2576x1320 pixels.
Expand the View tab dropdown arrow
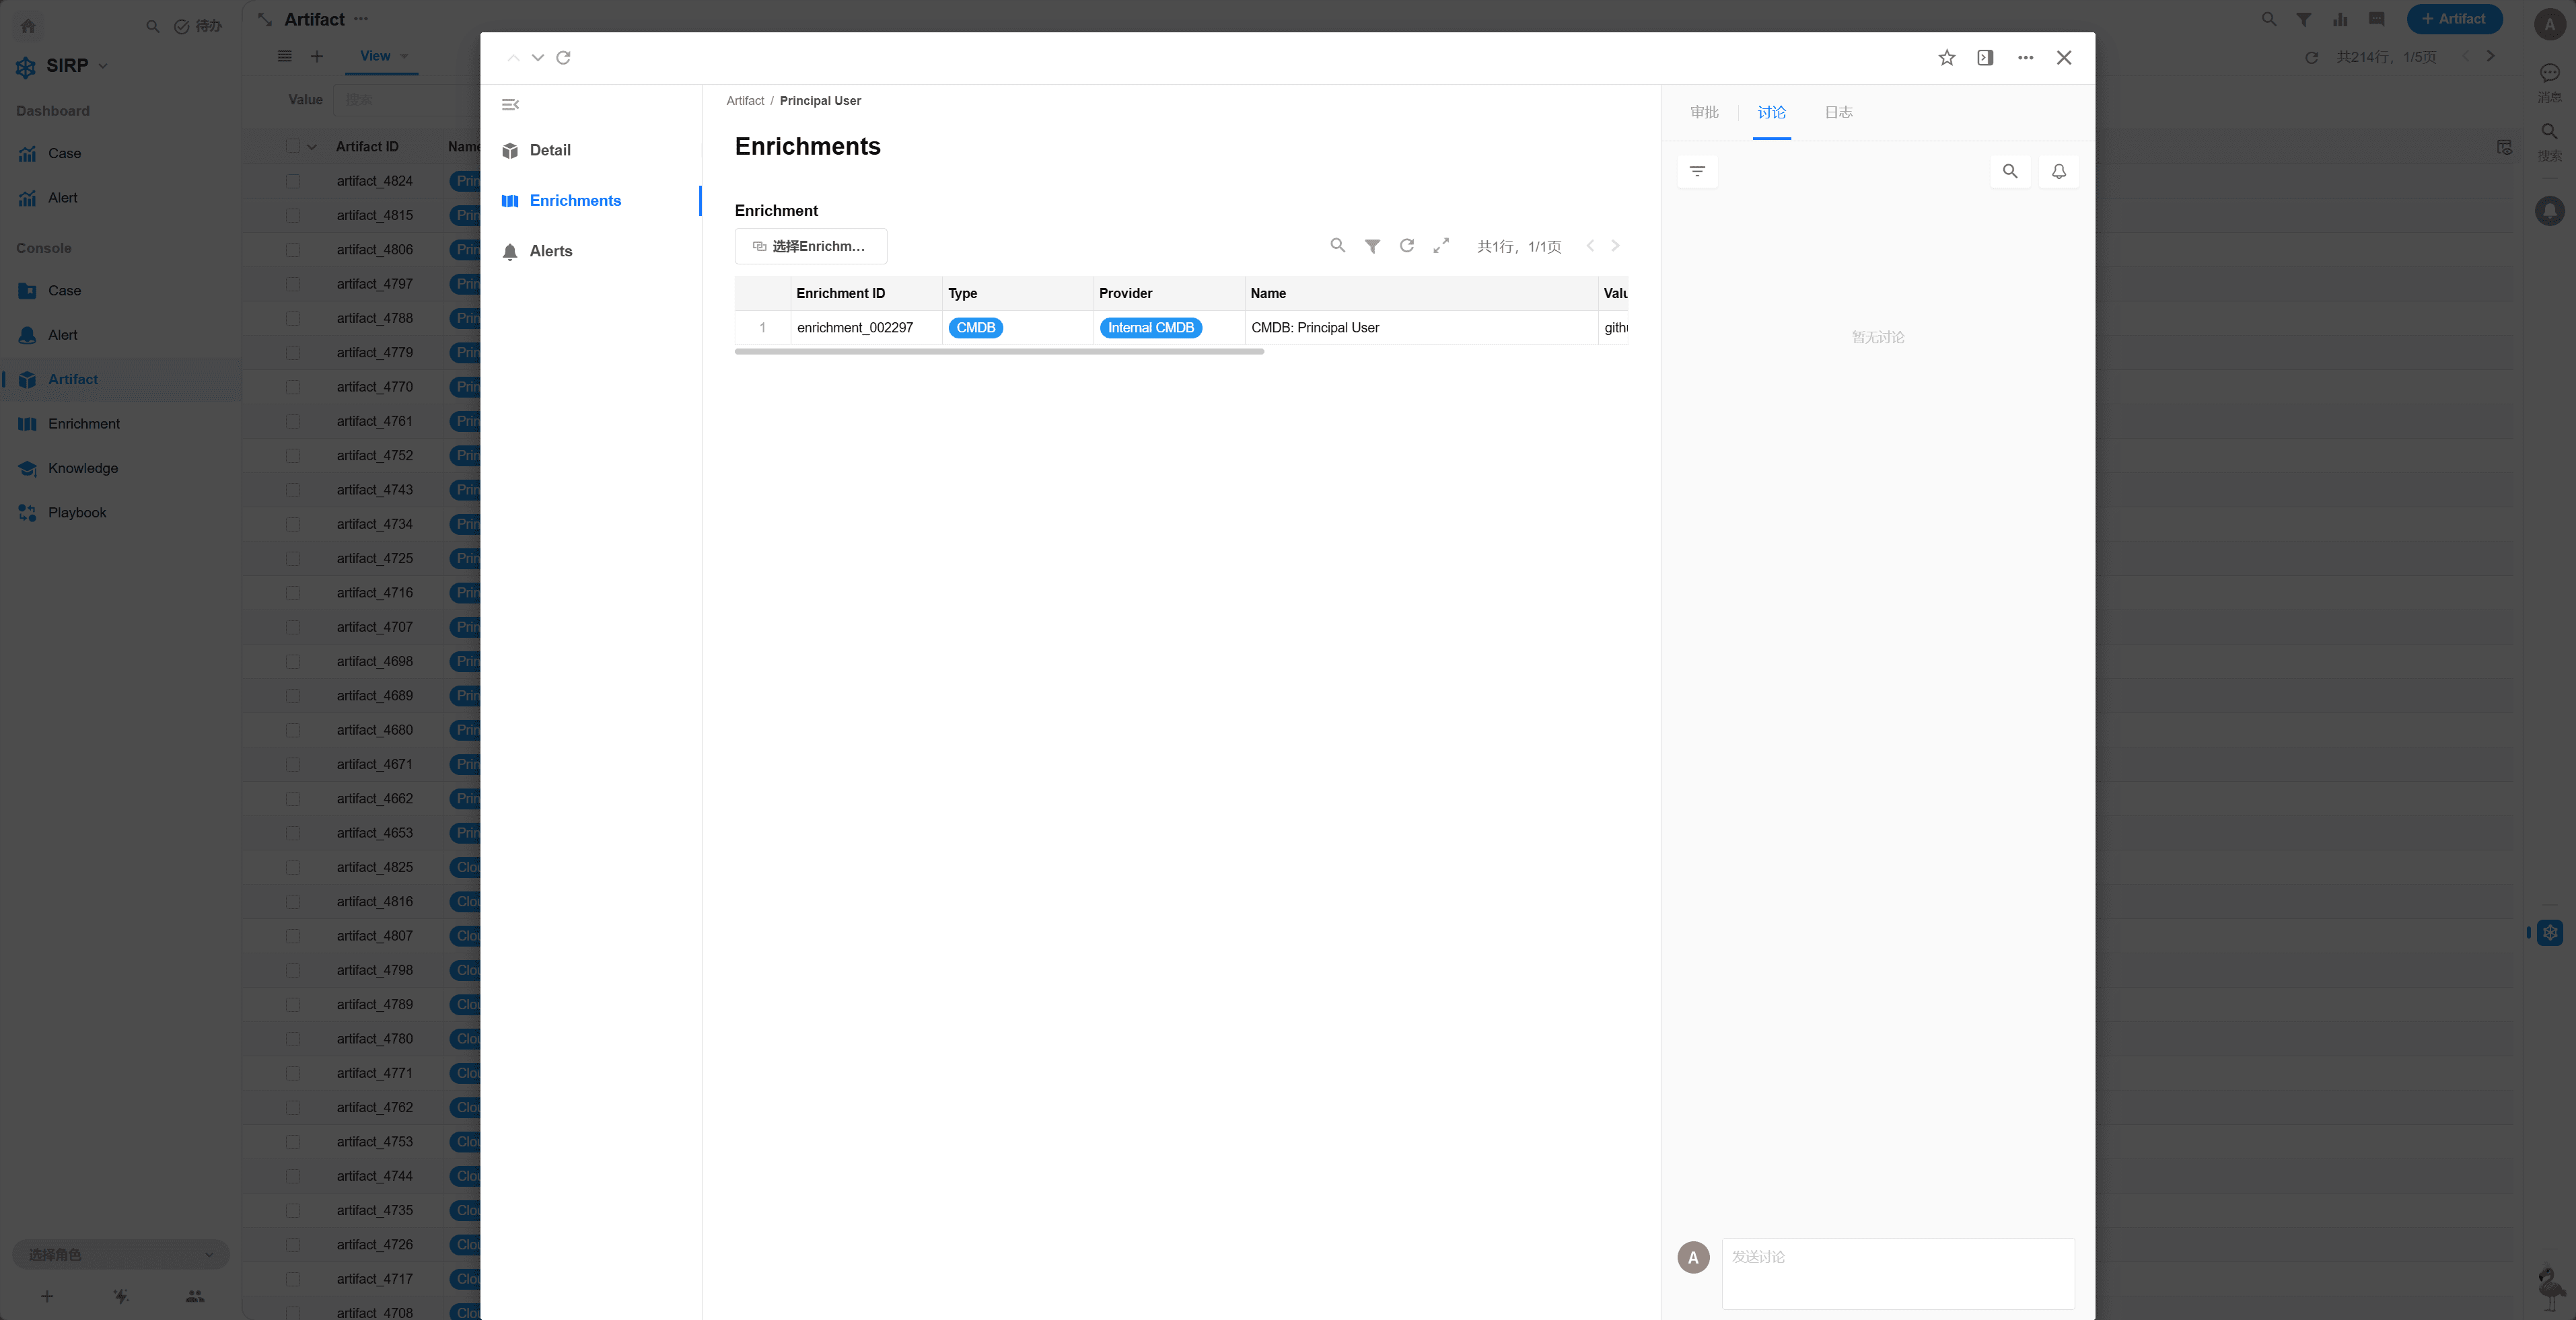coord(404,57)
